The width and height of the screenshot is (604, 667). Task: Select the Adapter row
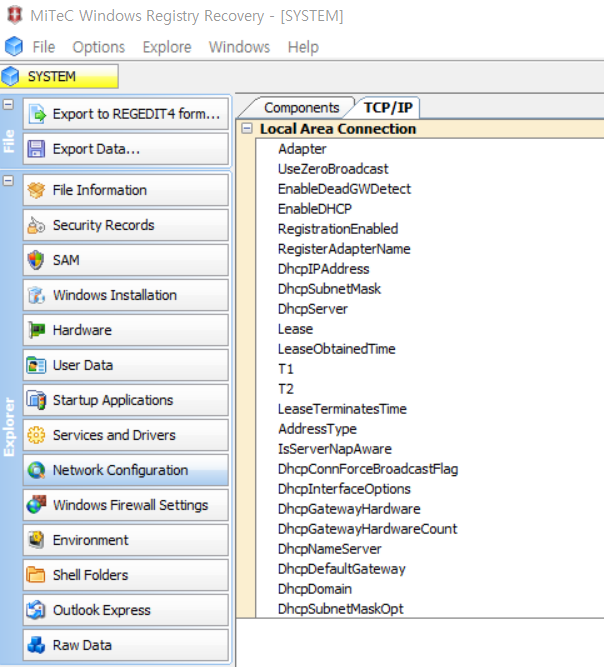430,149
